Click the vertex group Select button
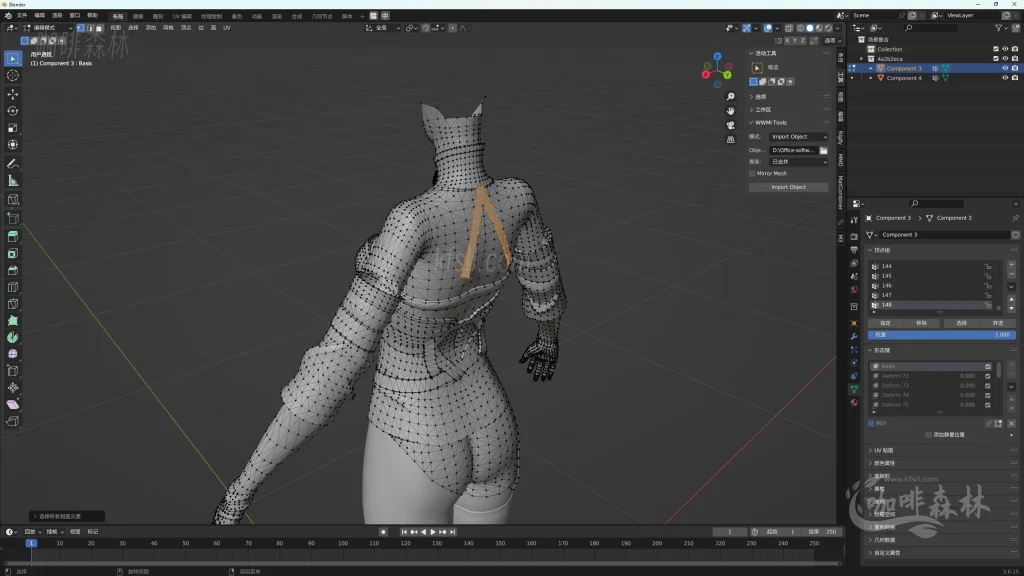This screenshot has height=576, width=1024. [961, 323]
